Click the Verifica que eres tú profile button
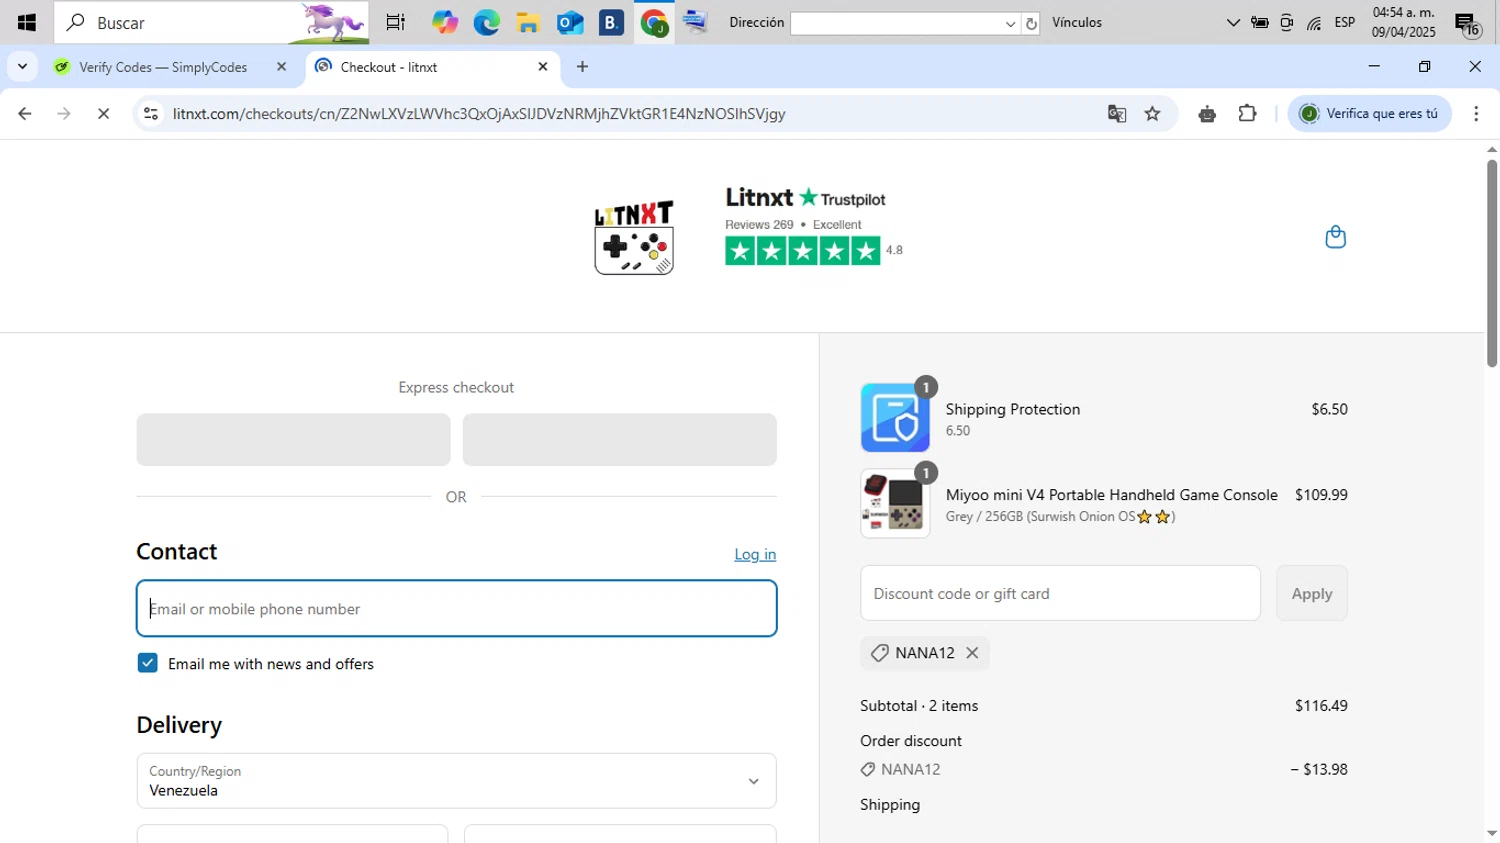The width and height of the screenshot is (1500, 843). [x=1370, y=114]
